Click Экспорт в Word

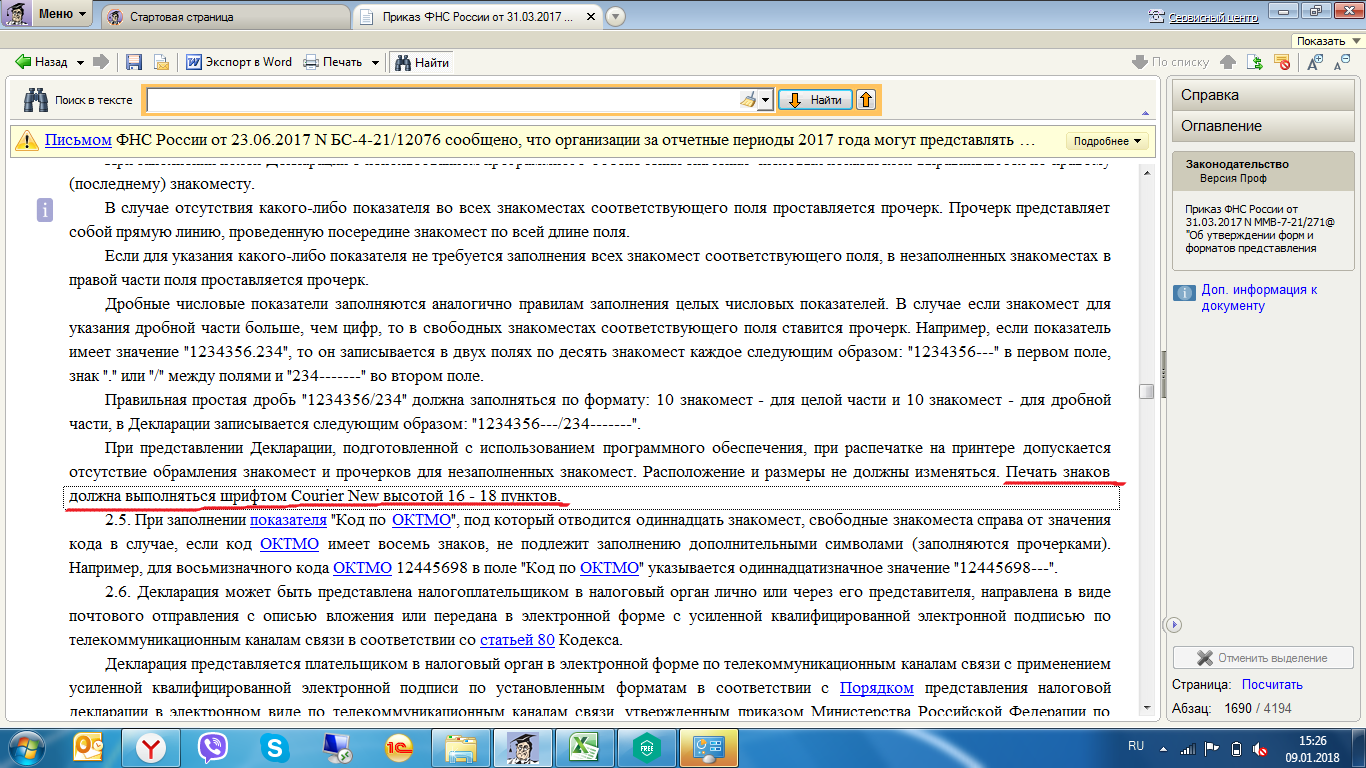(x=239, y=62)
